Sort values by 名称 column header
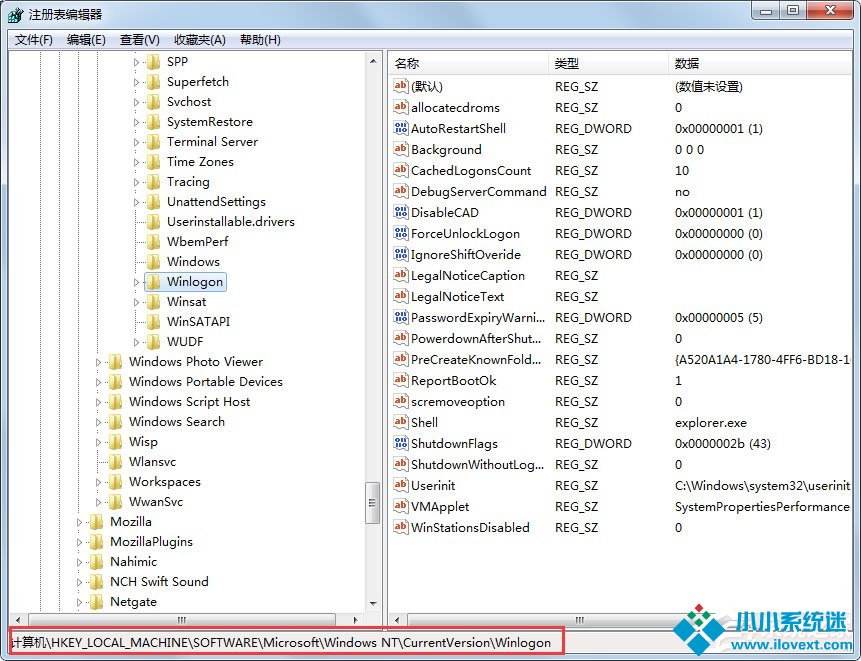 point(468,63)
